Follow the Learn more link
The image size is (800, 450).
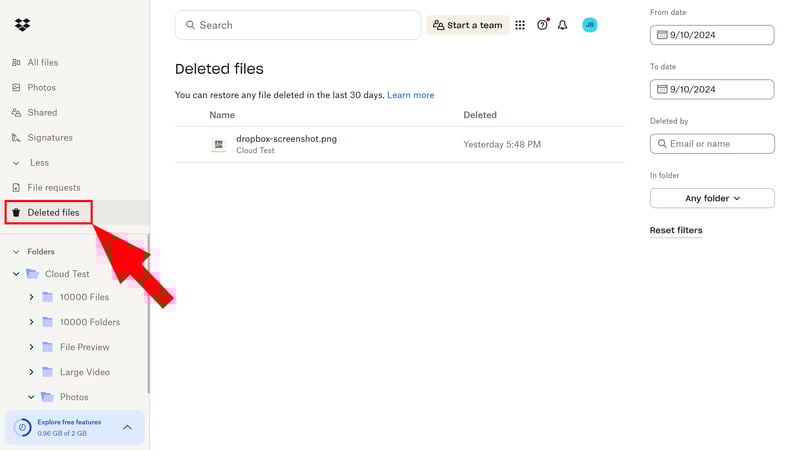[x=411, y=95]
